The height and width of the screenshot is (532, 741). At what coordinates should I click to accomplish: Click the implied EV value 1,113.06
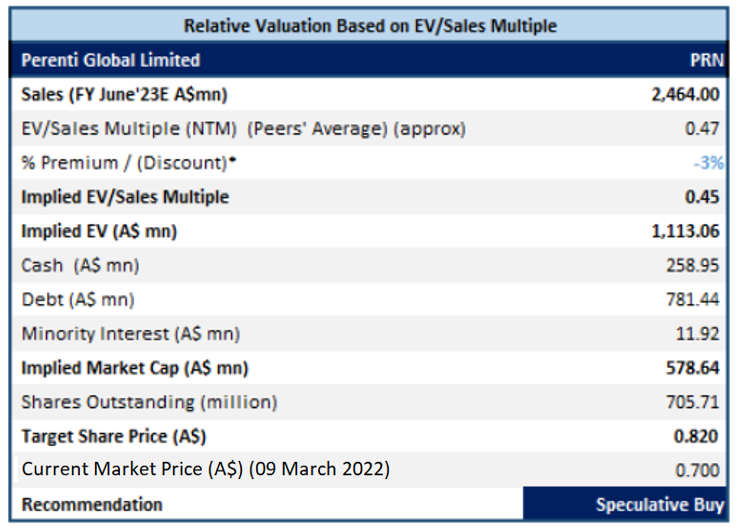pyautogui.click(x=685, y=232)
